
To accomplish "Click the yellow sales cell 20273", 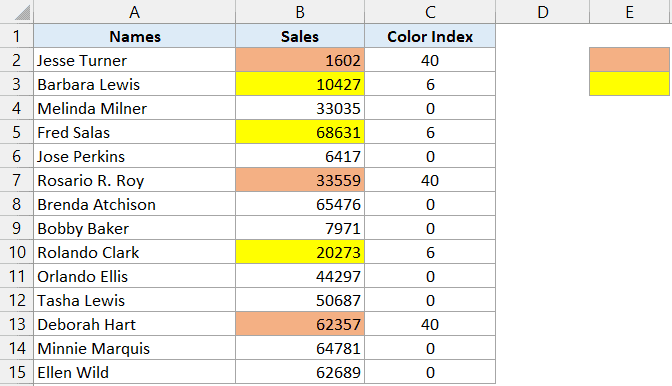I will click(300, 251).
